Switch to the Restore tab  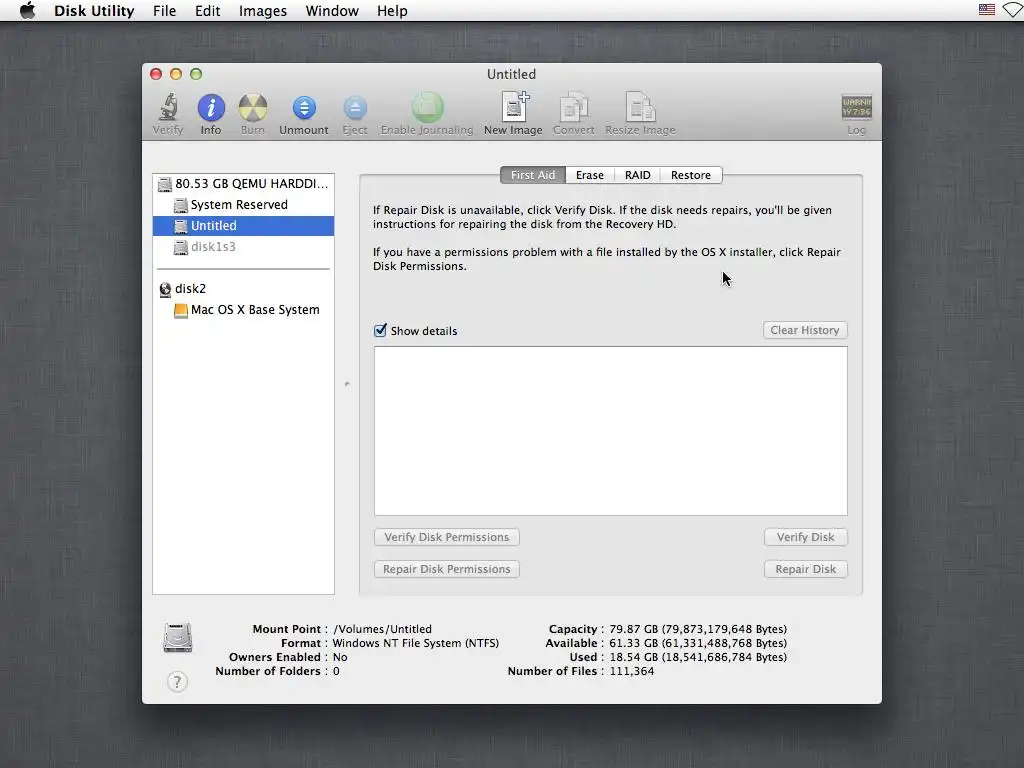[x=691, y=175]
